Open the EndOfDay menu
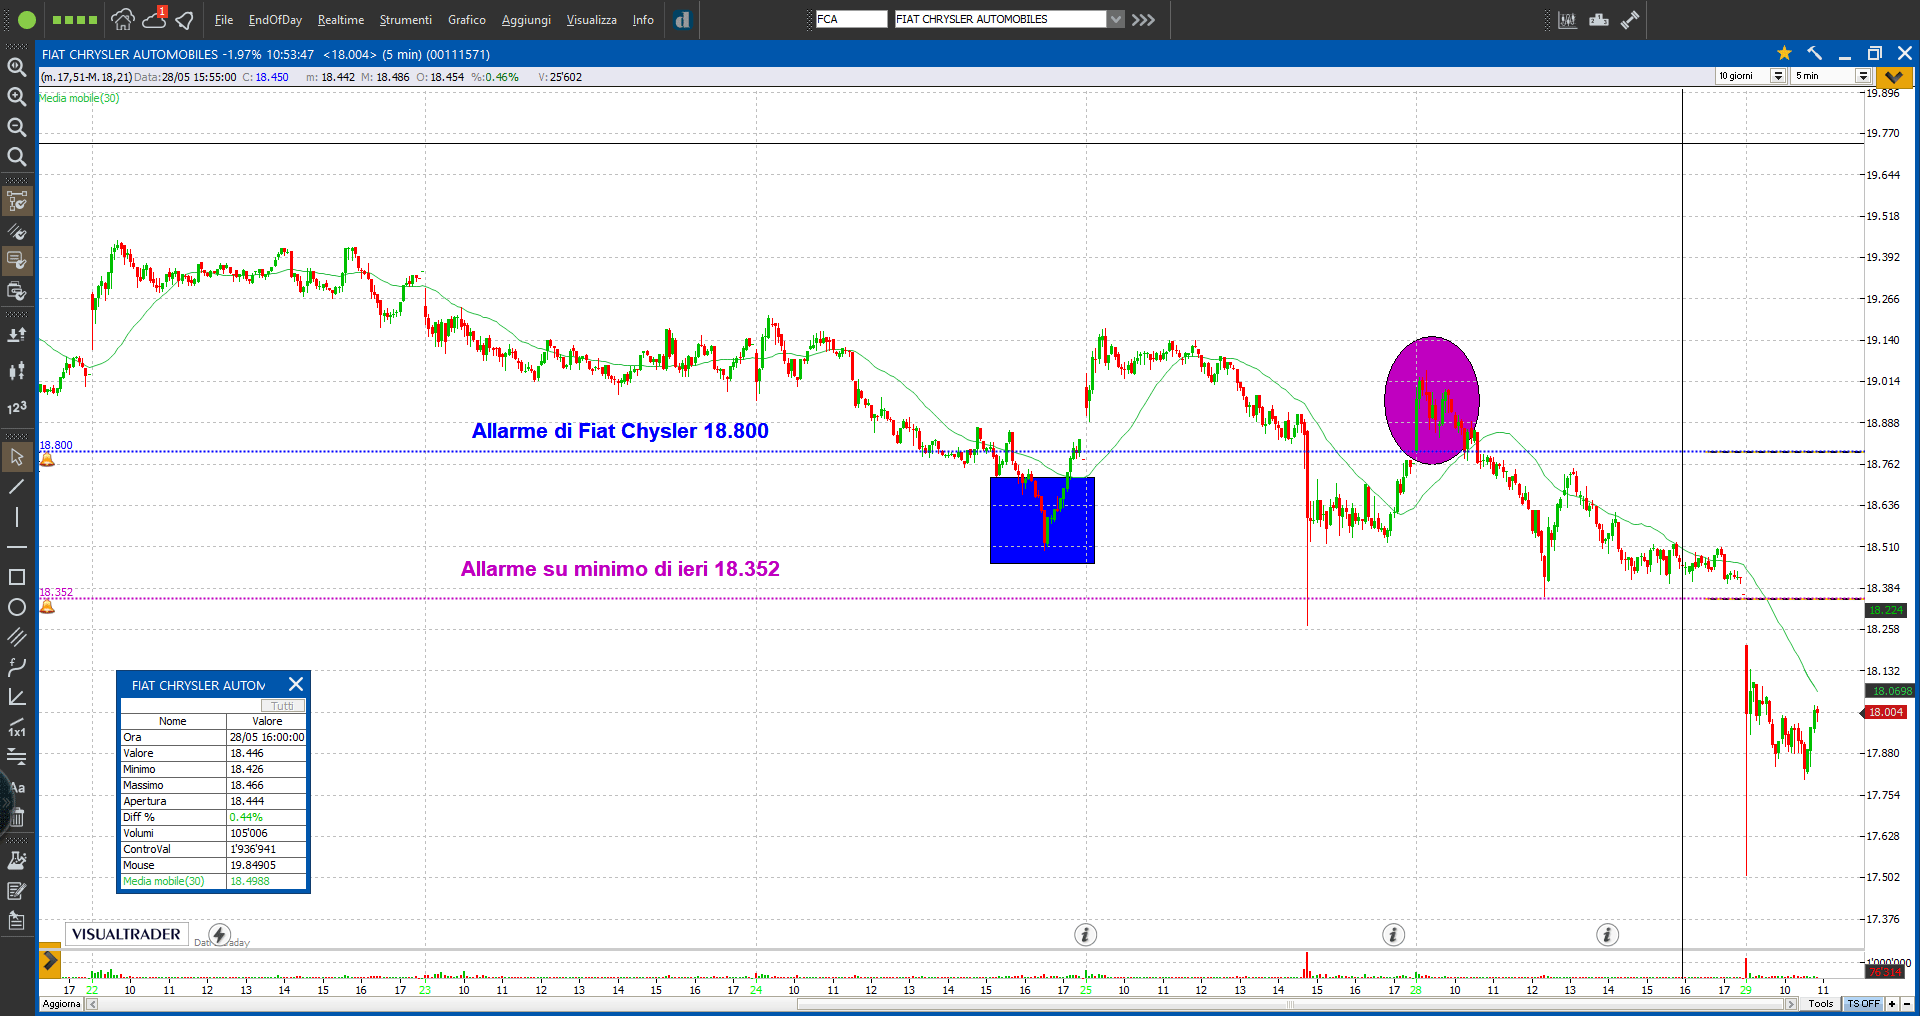The image size is (1920, 1016). pos(275,20)
